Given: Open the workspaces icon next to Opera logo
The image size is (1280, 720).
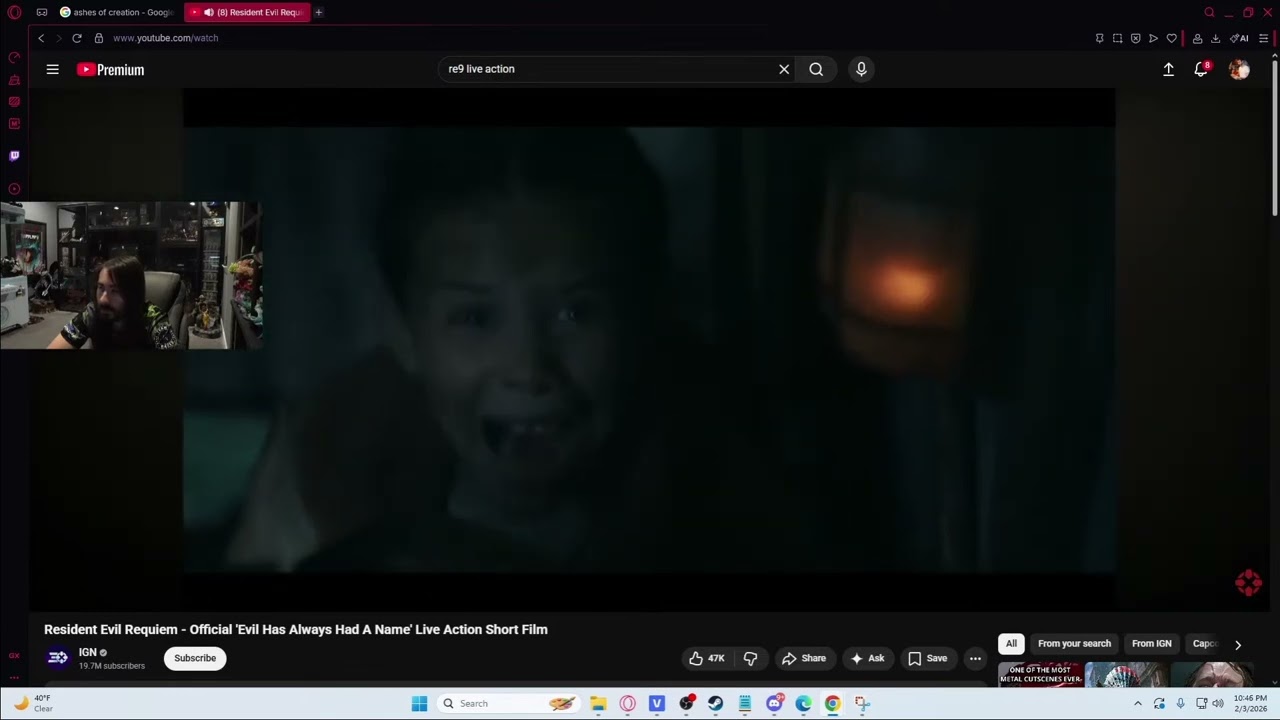Looking at the screenshot, I should point(42,12).
